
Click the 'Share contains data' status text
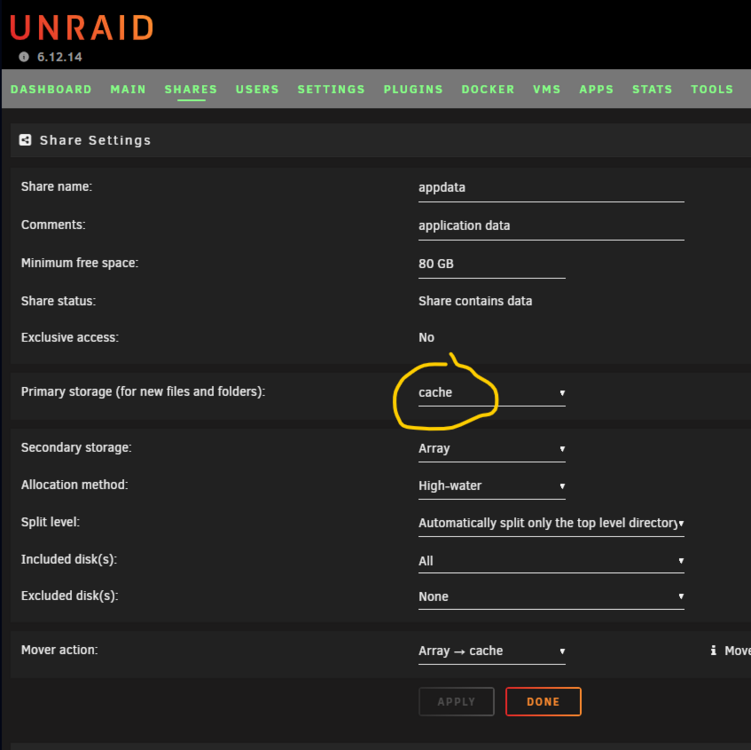[x=475, y=301]
